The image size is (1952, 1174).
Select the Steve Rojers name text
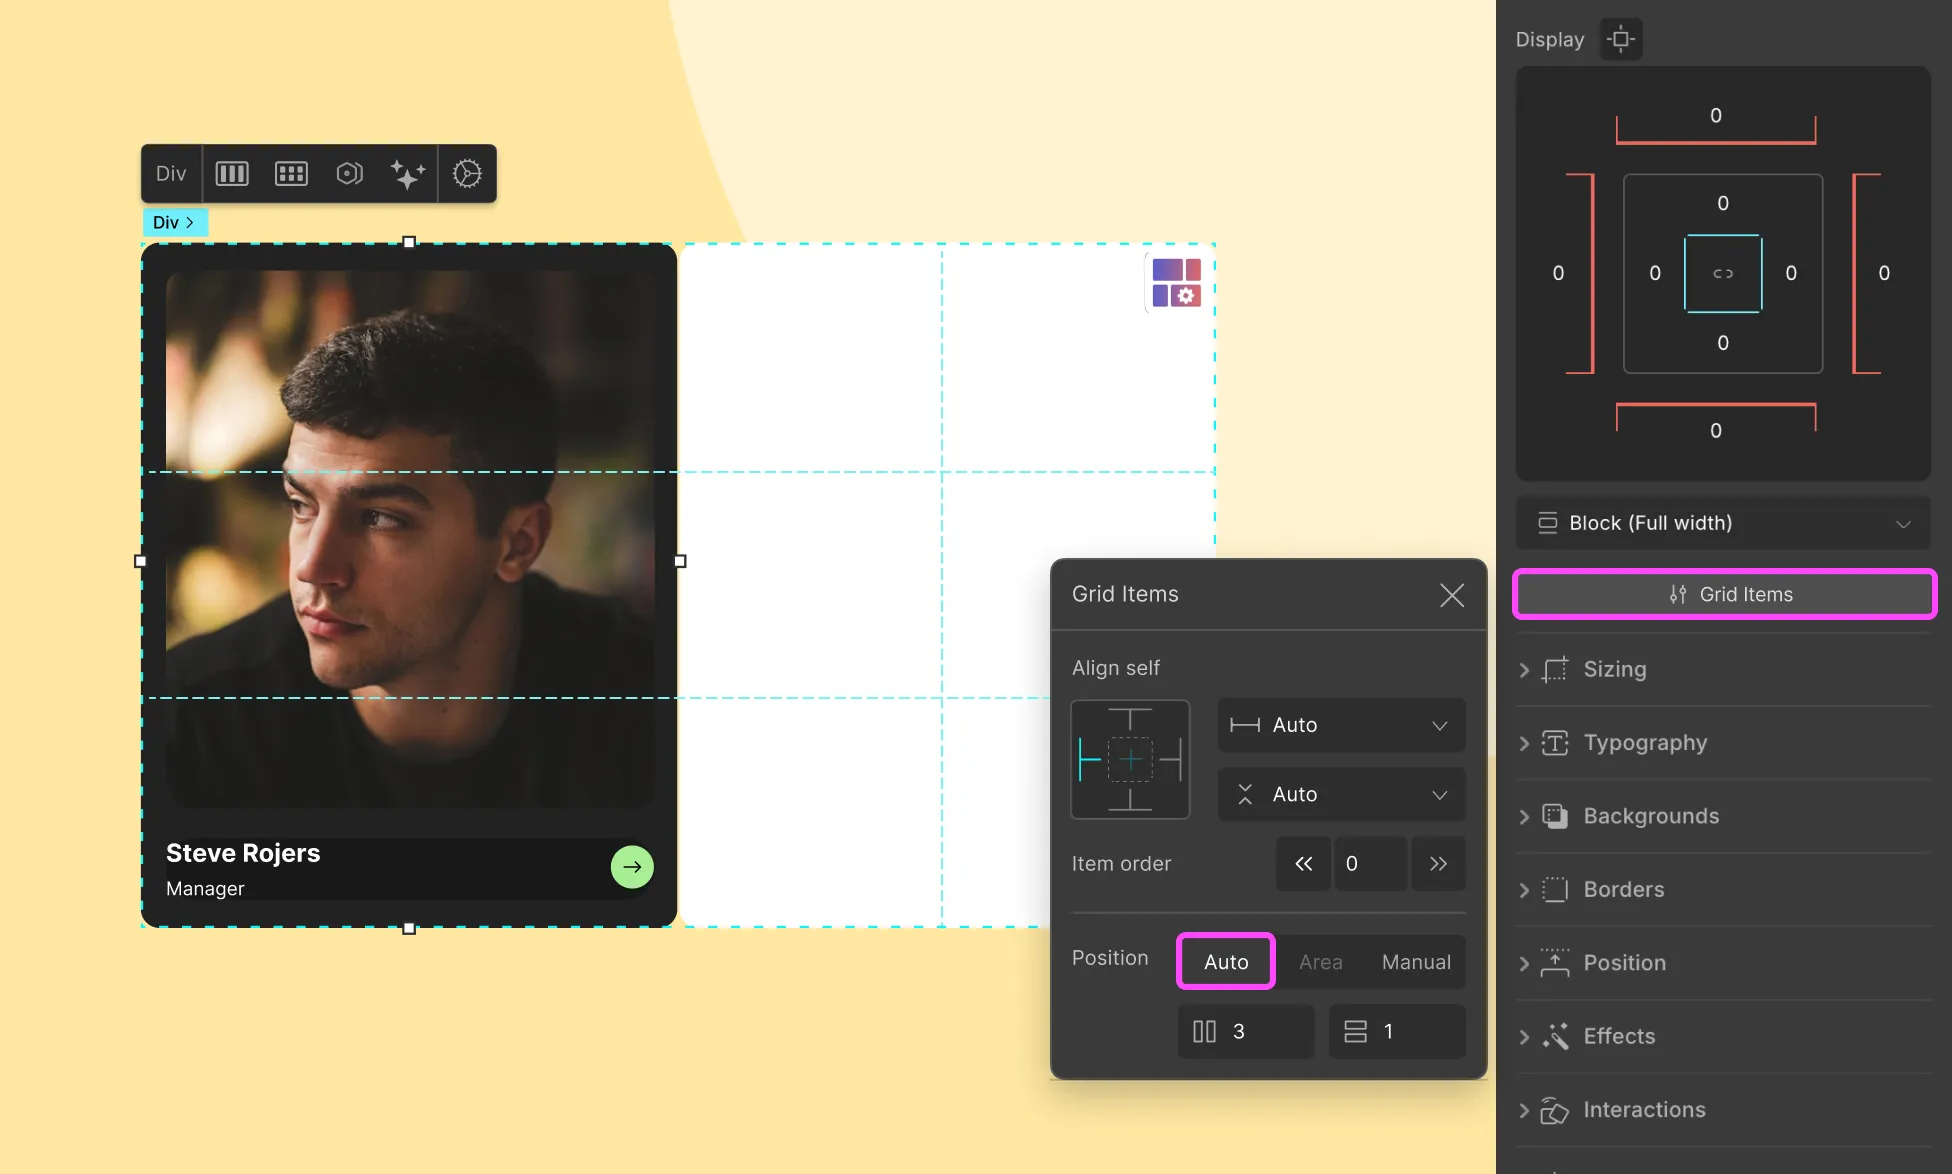click(x=243, y=853)
